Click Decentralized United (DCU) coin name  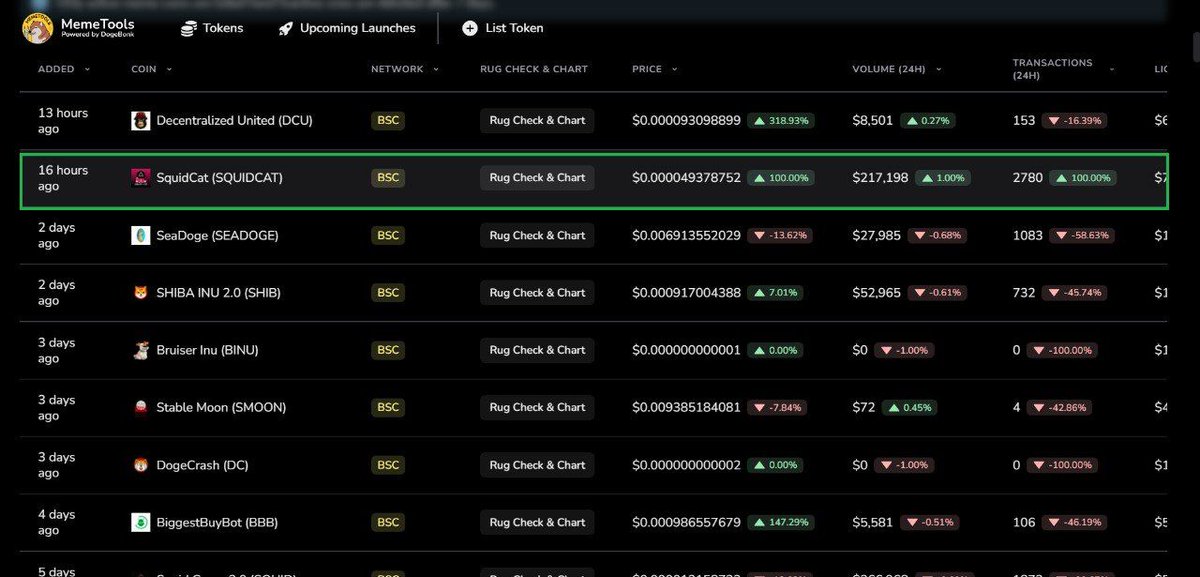(235, 121)
